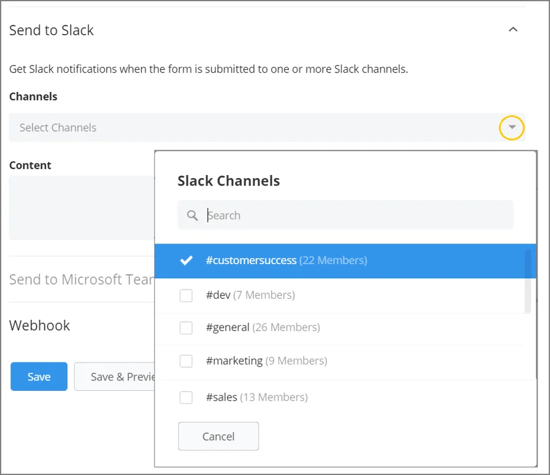This screenshot has width=550, height=475.
Task: Select the #sales (13 Members) label
Action: tap(257, 397)
